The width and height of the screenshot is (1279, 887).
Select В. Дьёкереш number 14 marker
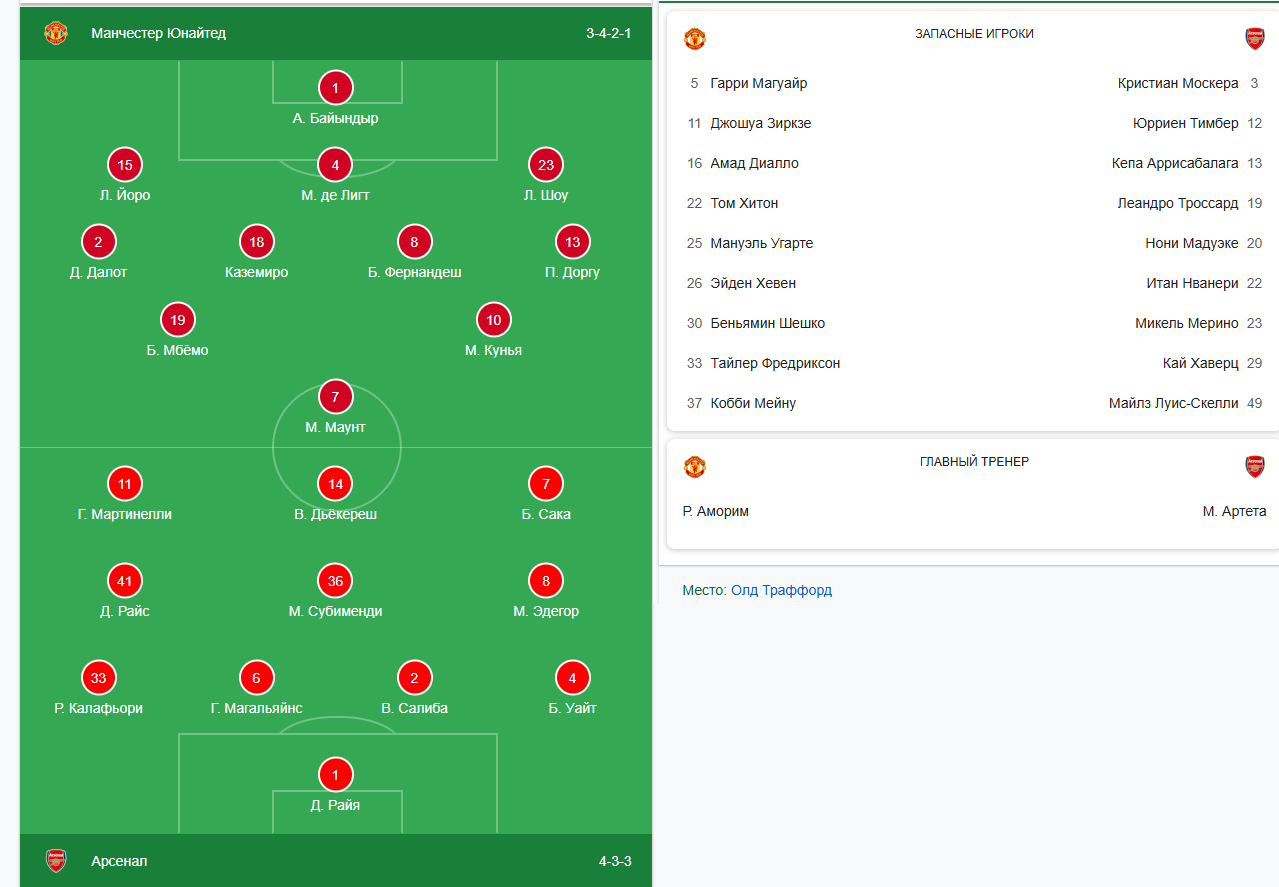[336, 485]
